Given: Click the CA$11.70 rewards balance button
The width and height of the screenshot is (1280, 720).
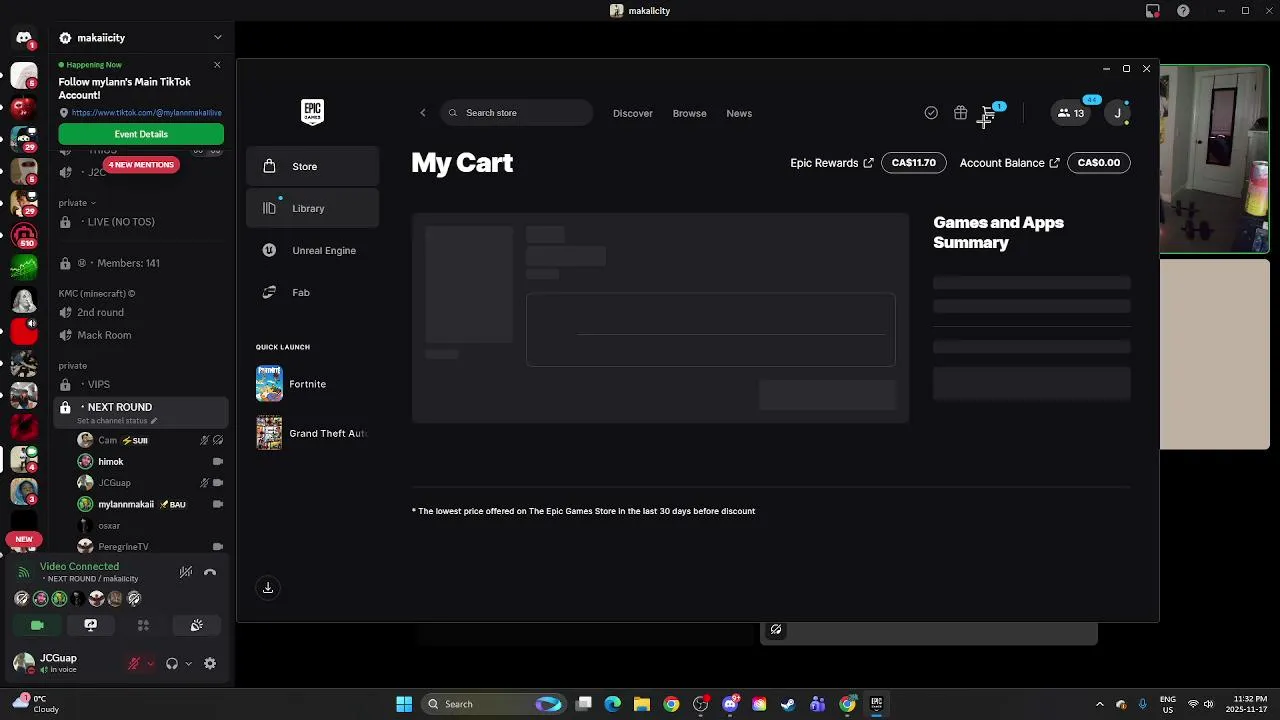Looking at the screenshot, I should tap(913, 163).
